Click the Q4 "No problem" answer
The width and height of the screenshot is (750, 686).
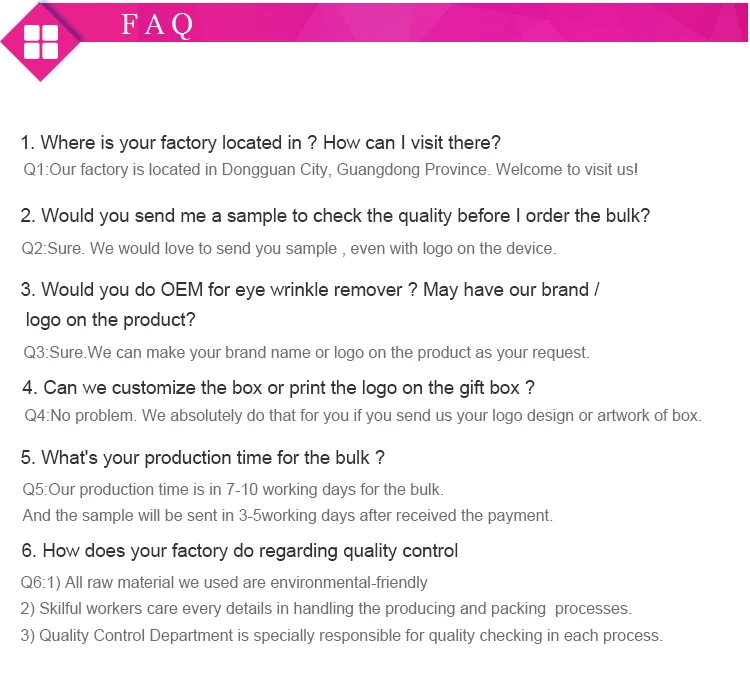click(x=362, y=416)
